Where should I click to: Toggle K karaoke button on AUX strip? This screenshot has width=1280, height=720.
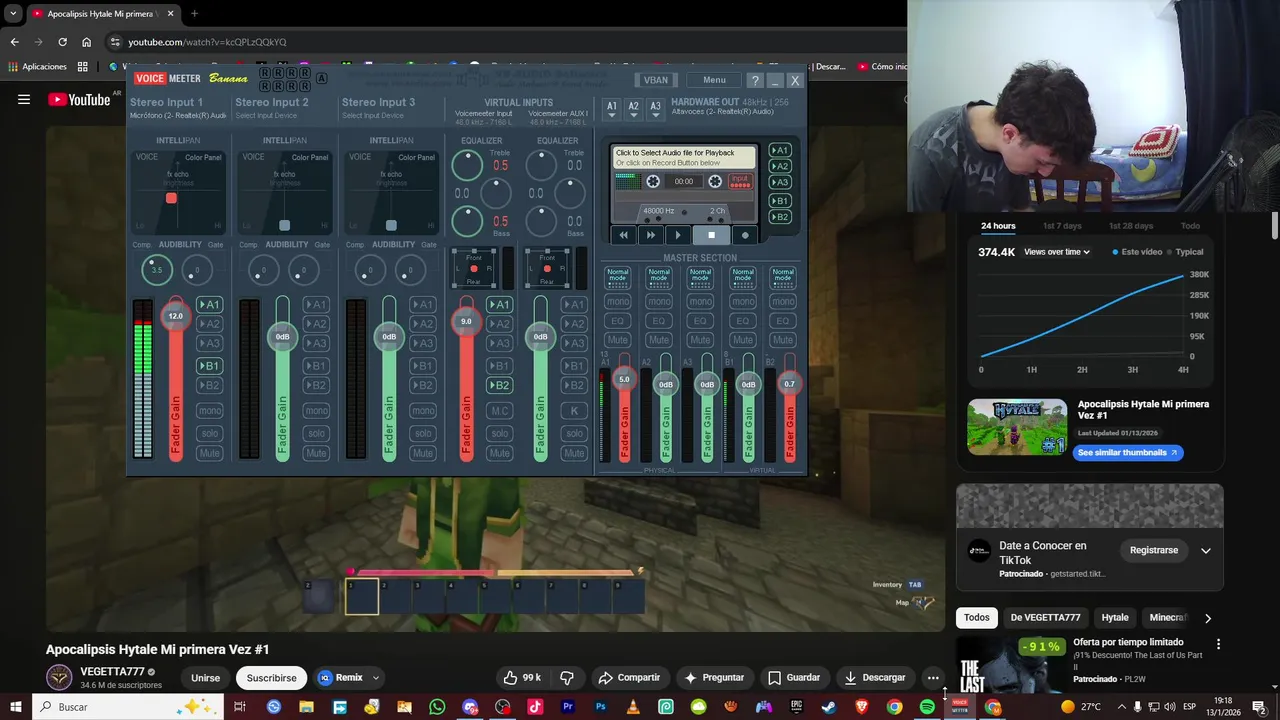[x=574, y=411]
